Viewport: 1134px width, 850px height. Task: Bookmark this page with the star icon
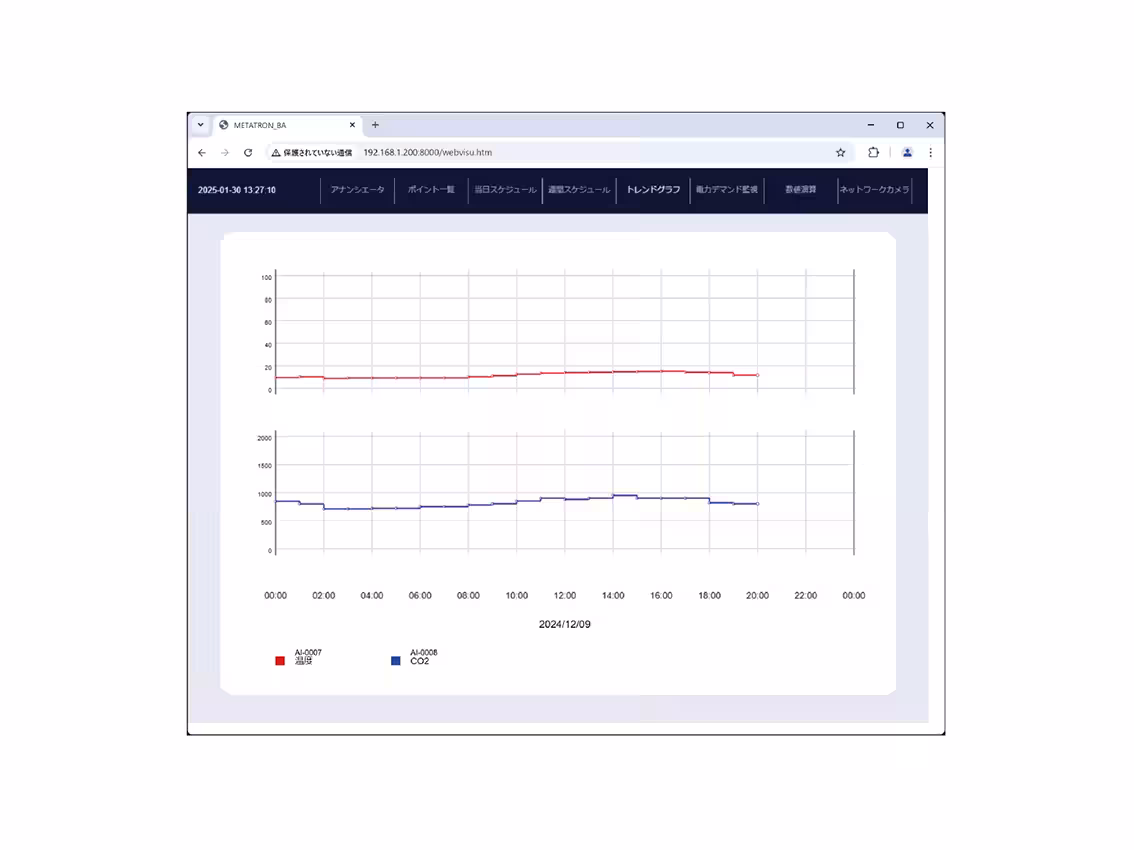coord(840,153)
